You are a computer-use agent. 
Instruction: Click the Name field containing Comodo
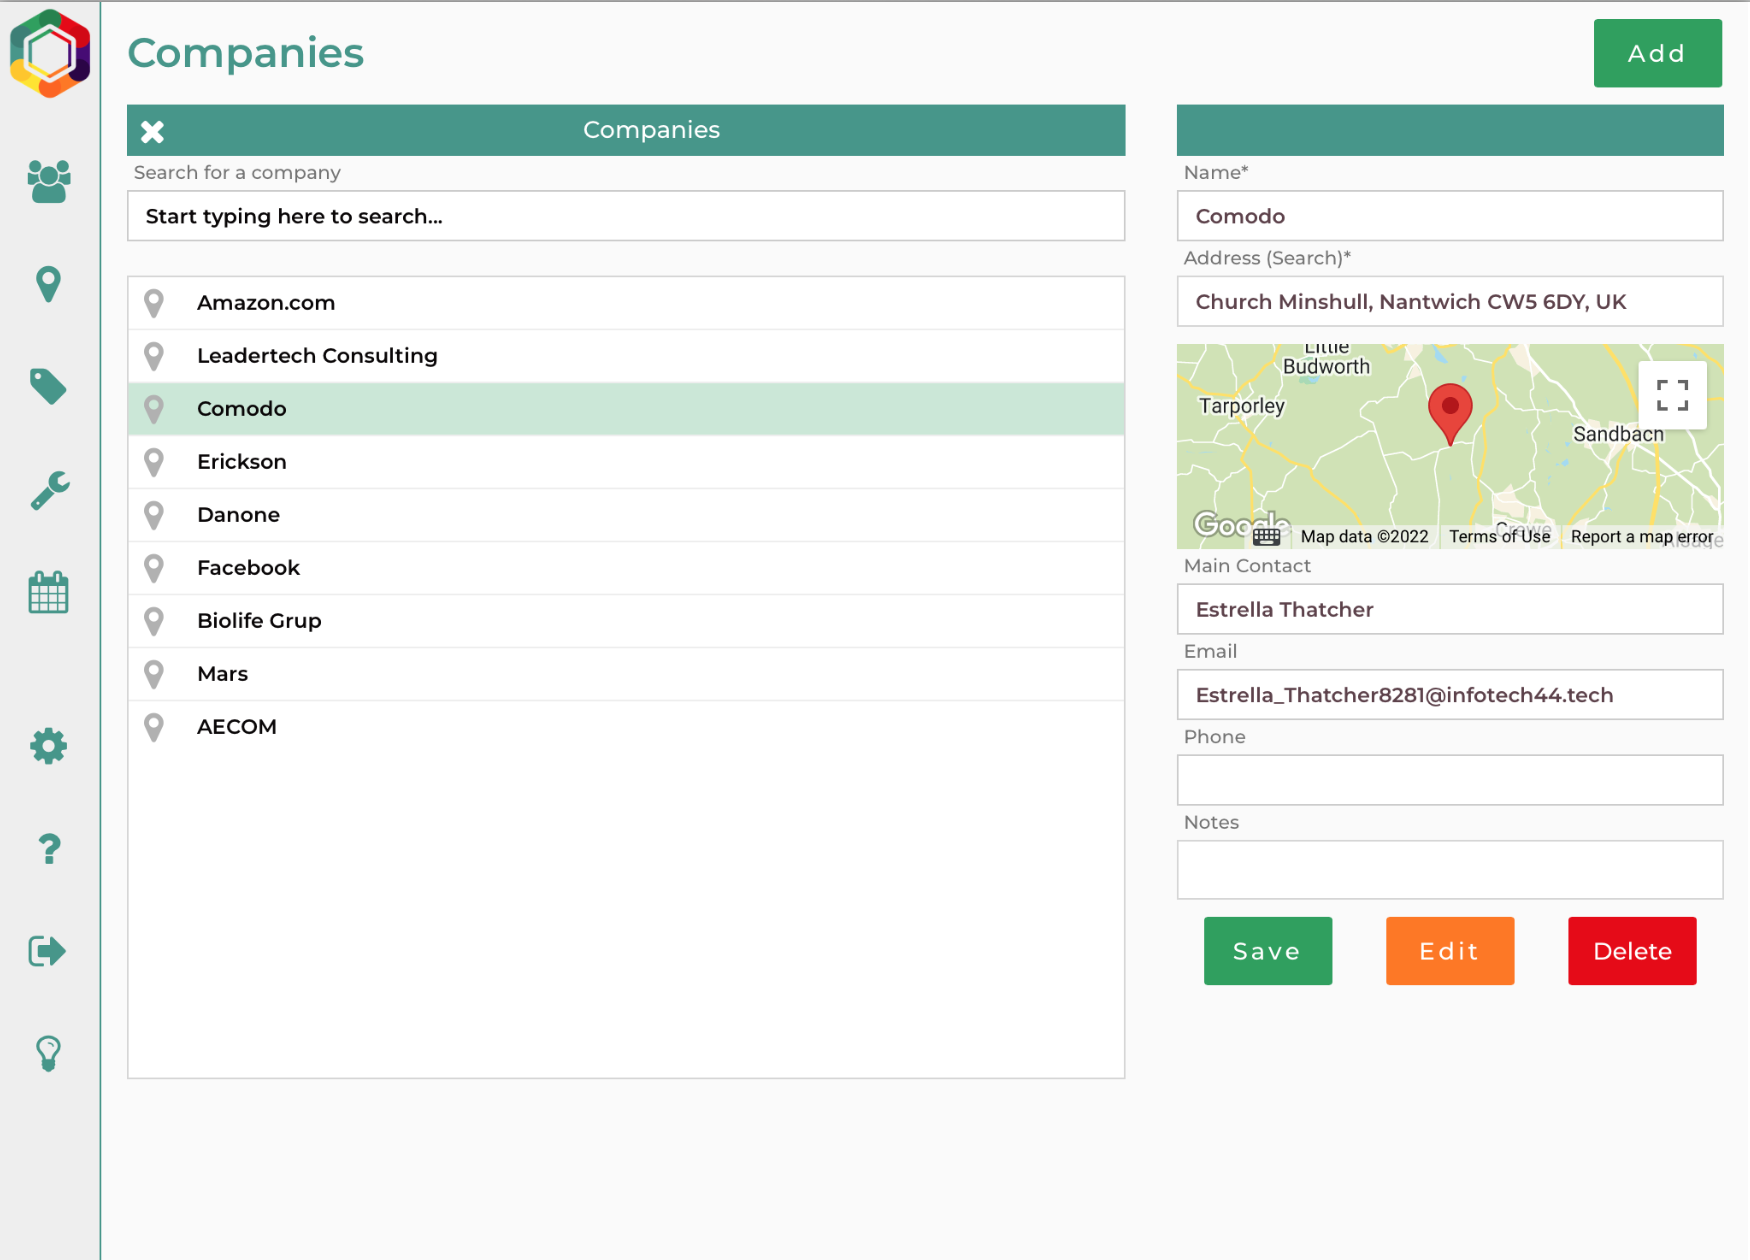coord(1450,216)
